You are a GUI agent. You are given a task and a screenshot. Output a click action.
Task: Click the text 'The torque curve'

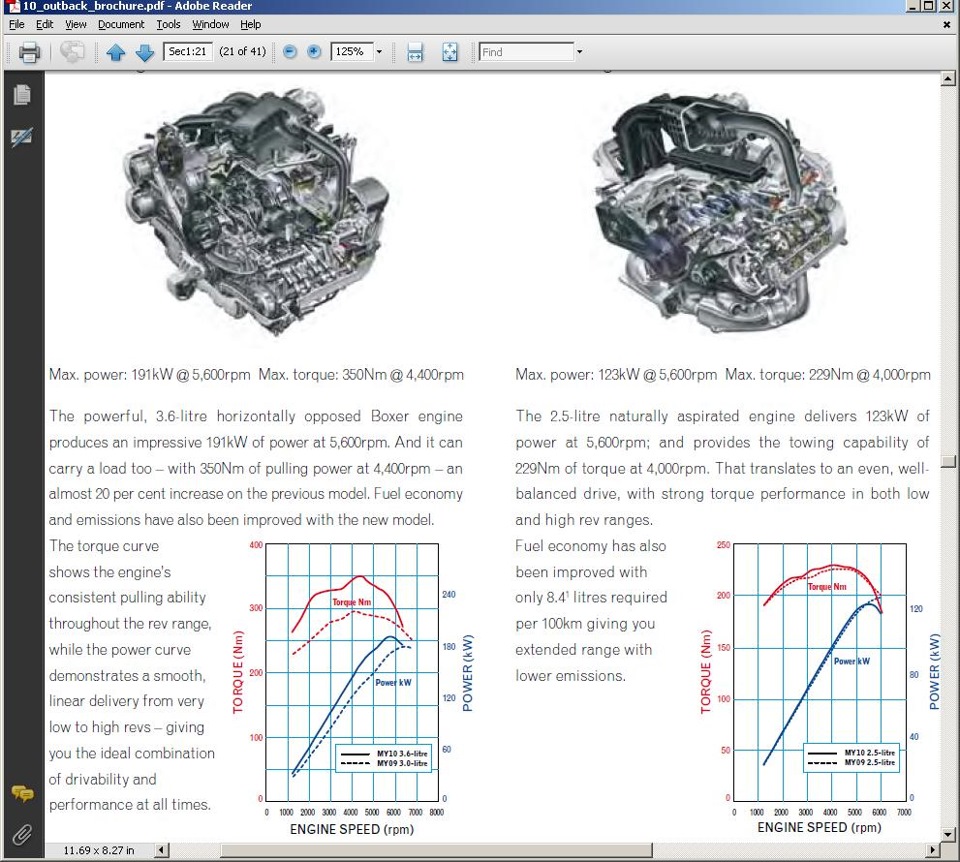[x=104, y=545]
